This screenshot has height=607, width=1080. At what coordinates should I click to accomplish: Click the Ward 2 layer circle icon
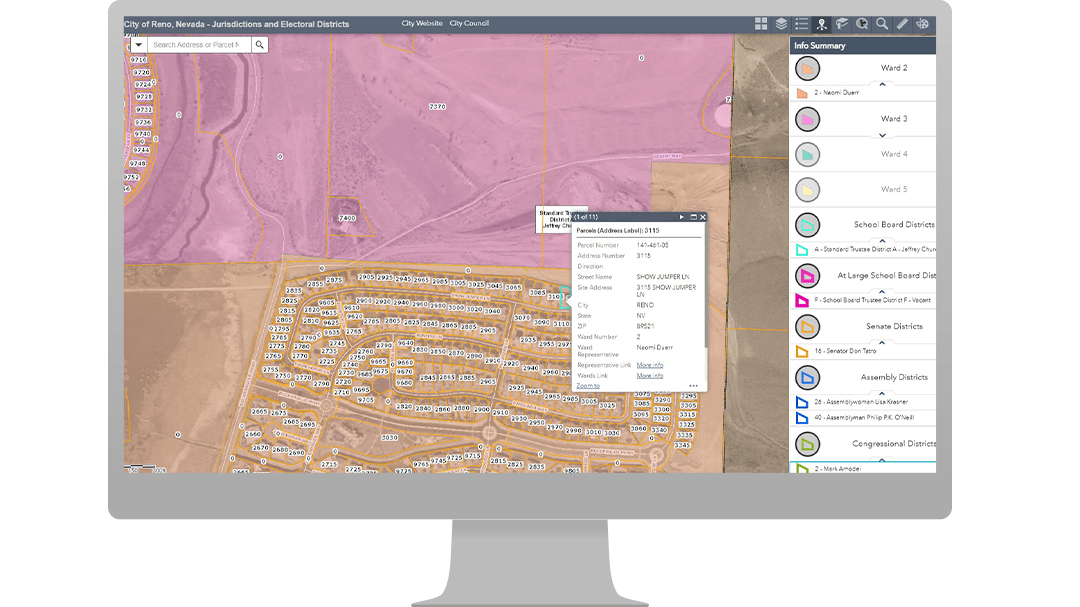807,68
